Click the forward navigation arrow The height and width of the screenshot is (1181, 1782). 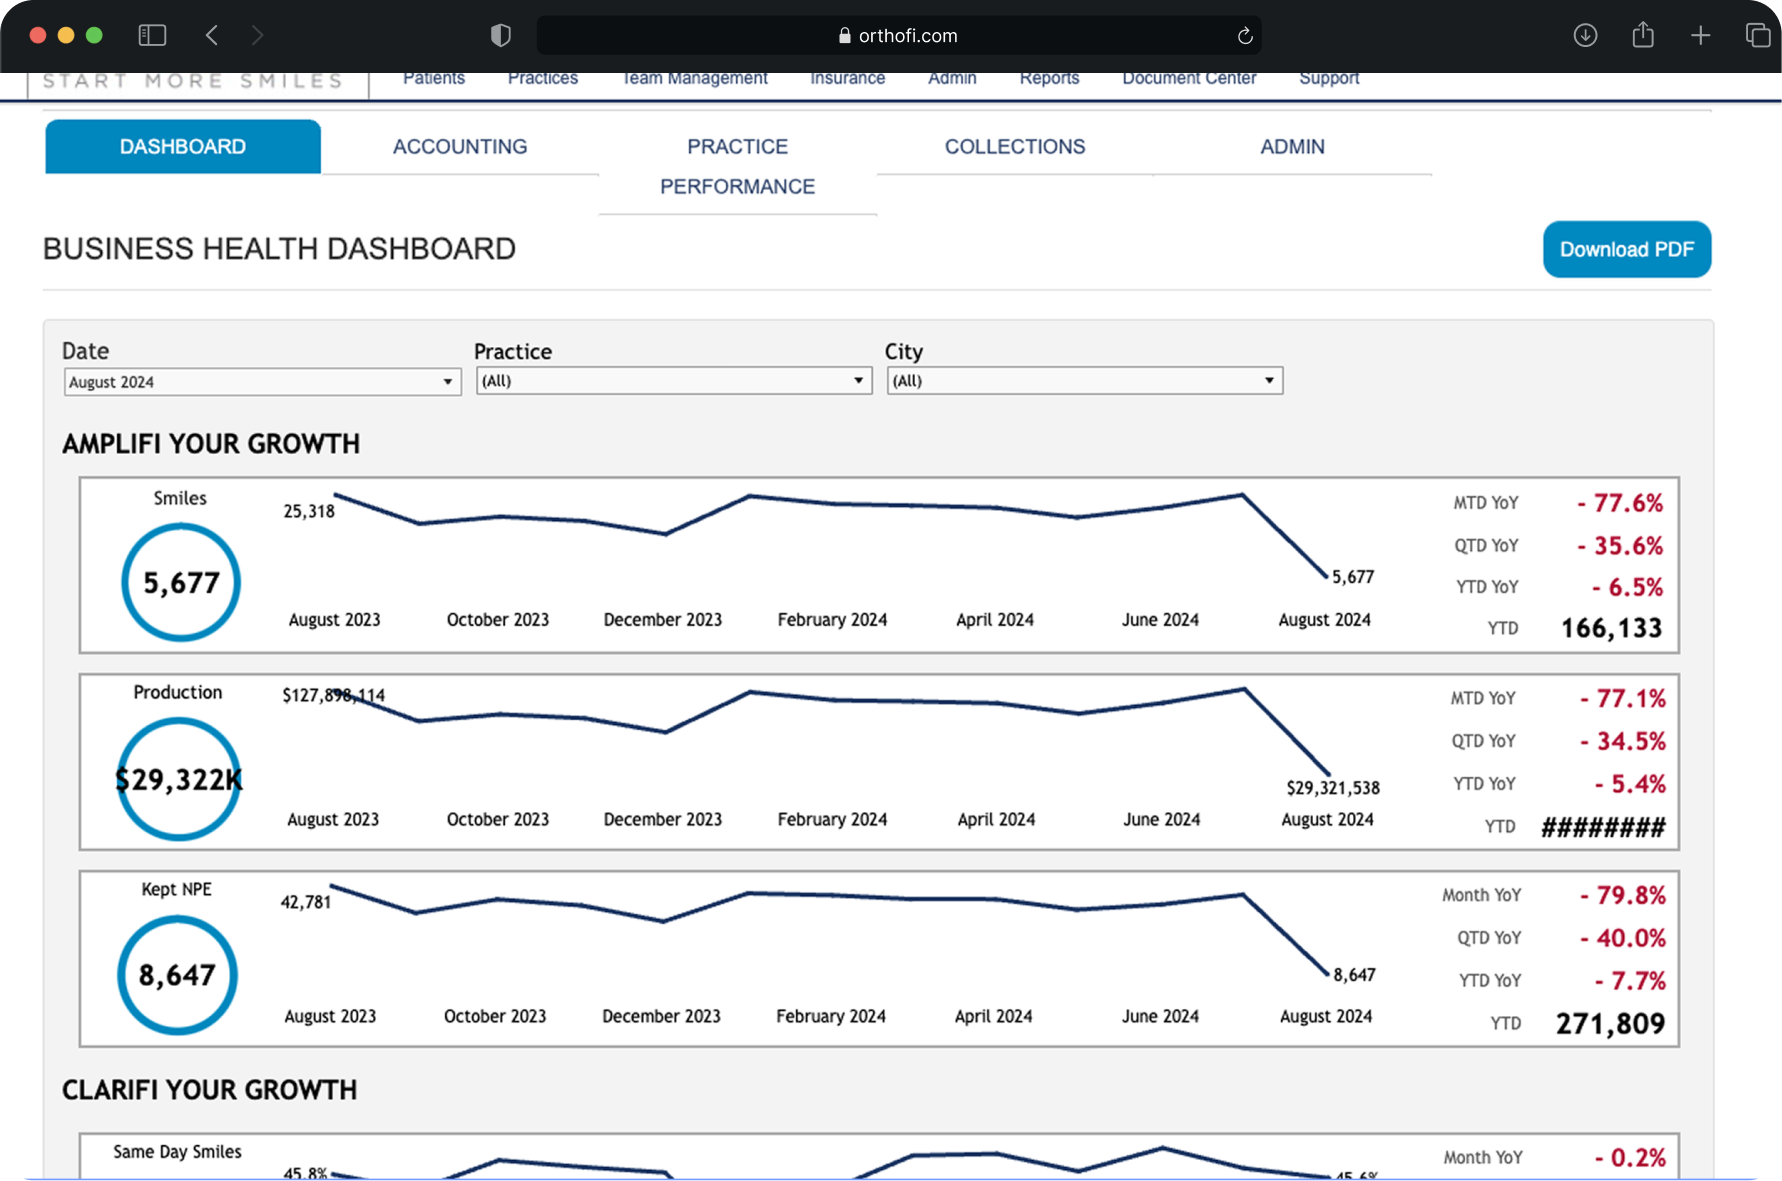coord(257,35)
